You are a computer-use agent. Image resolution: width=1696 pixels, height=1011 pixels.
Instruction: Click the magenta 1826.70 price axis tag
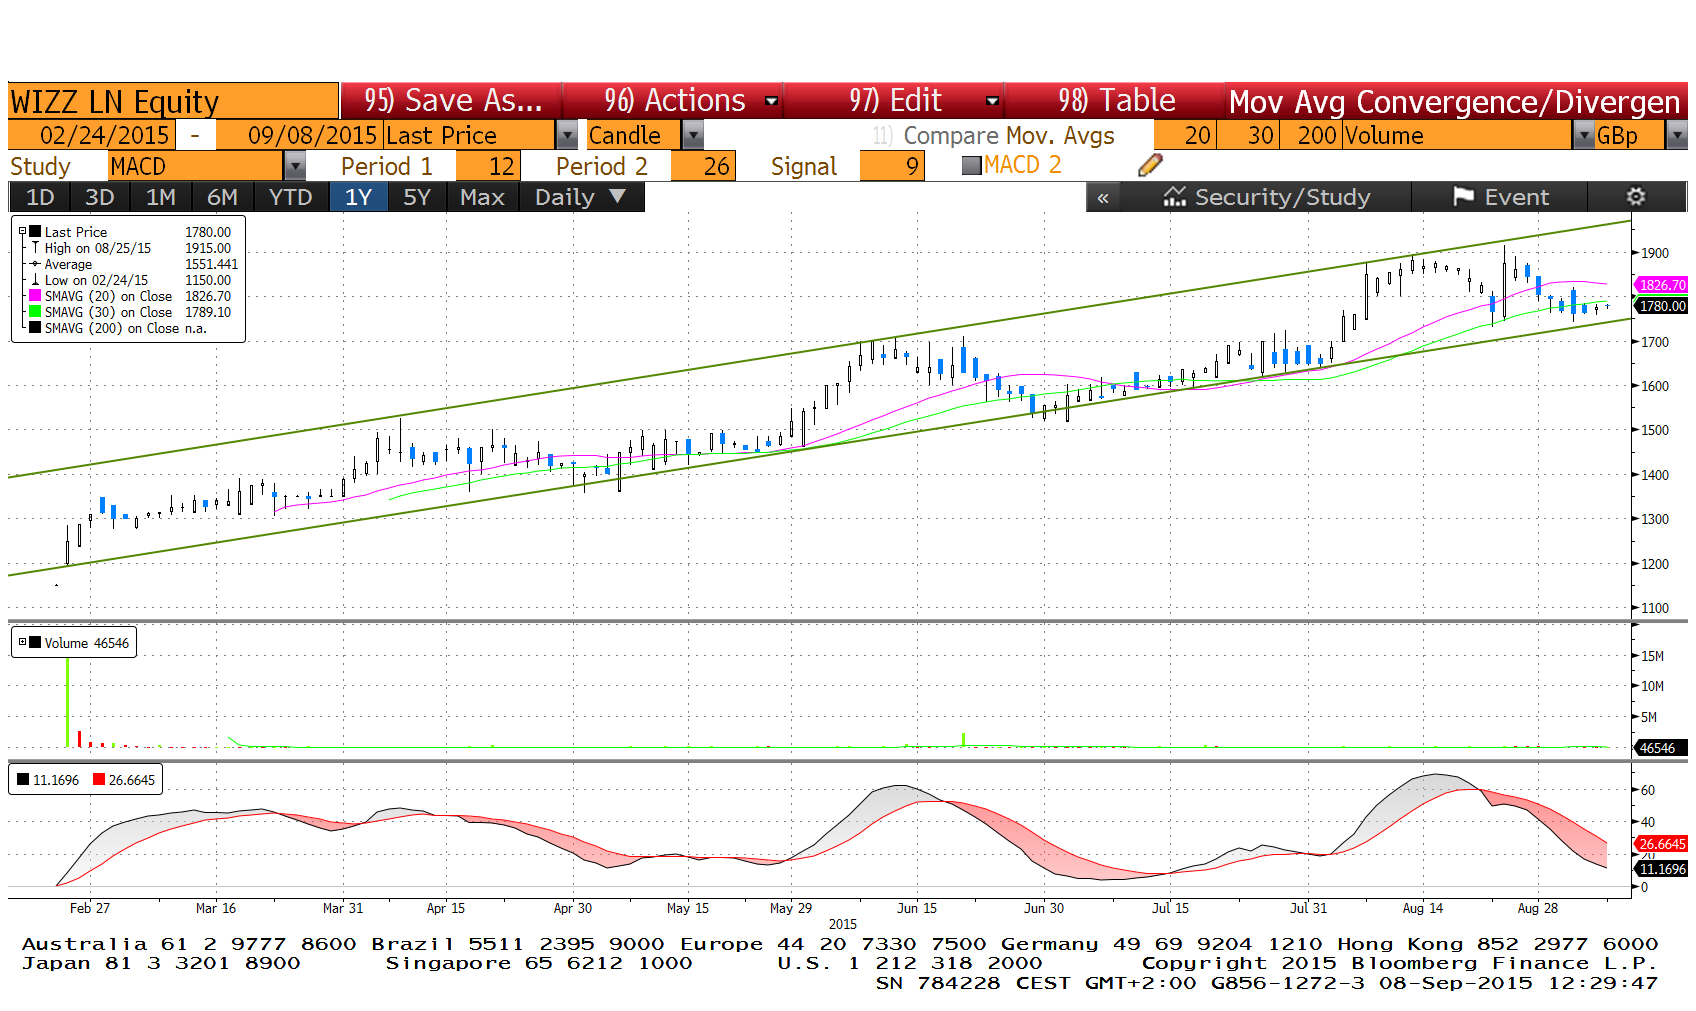click(1661, 285)
